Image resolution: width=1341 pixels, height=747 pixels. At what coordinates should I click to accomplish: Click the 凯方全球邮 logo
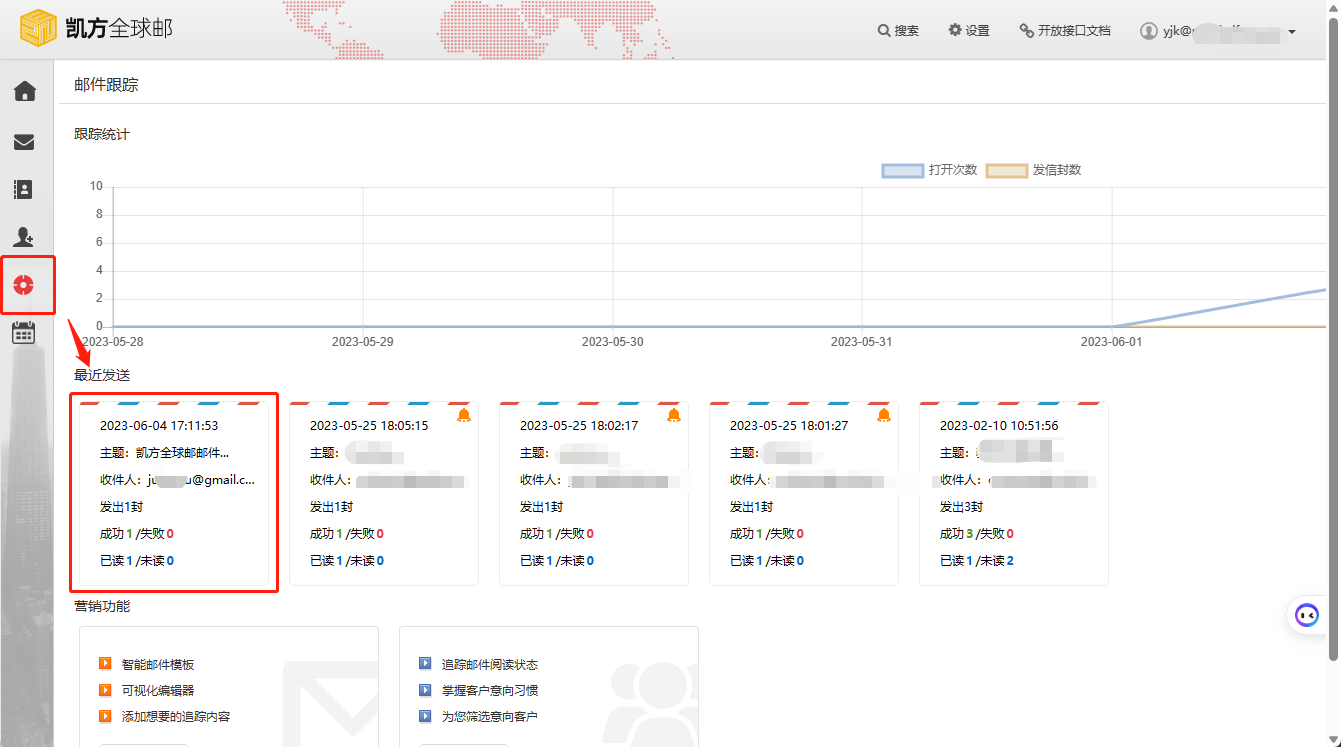point(96,29)
